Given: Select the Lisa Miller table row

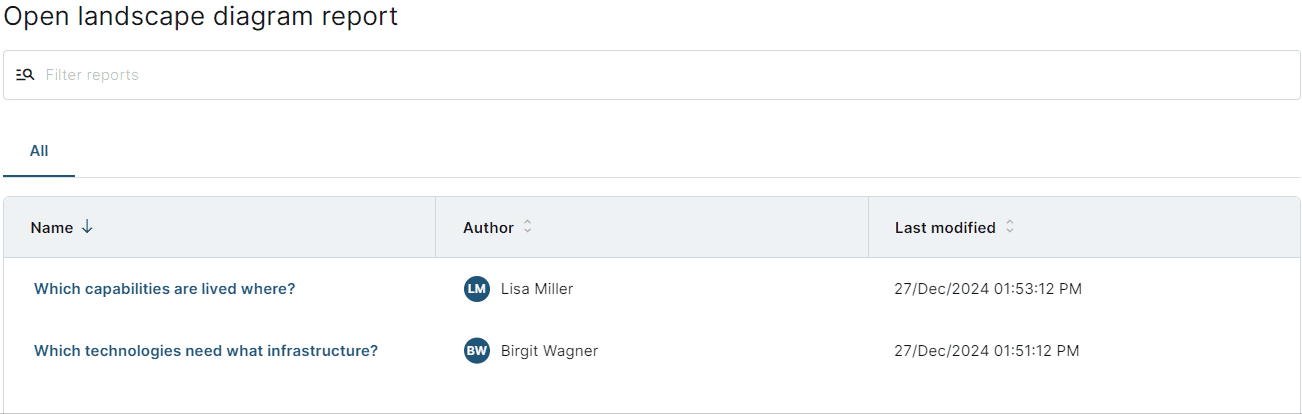Looking at the screenshot, I should (652, 289).
